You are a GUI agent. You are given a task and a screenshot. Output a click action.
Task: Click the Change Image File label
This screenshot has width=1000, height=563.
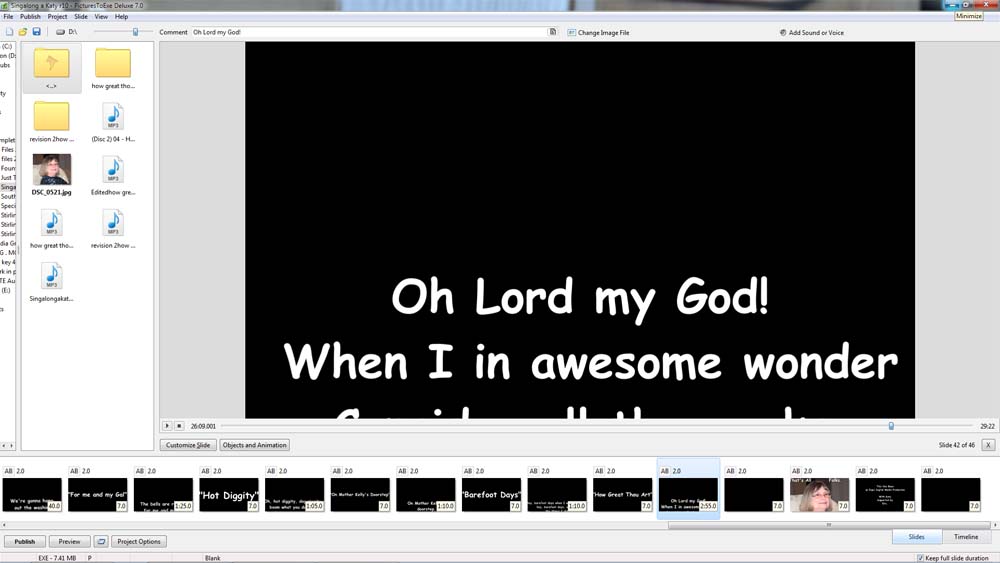pyautogui.click(x=603, y=33)
